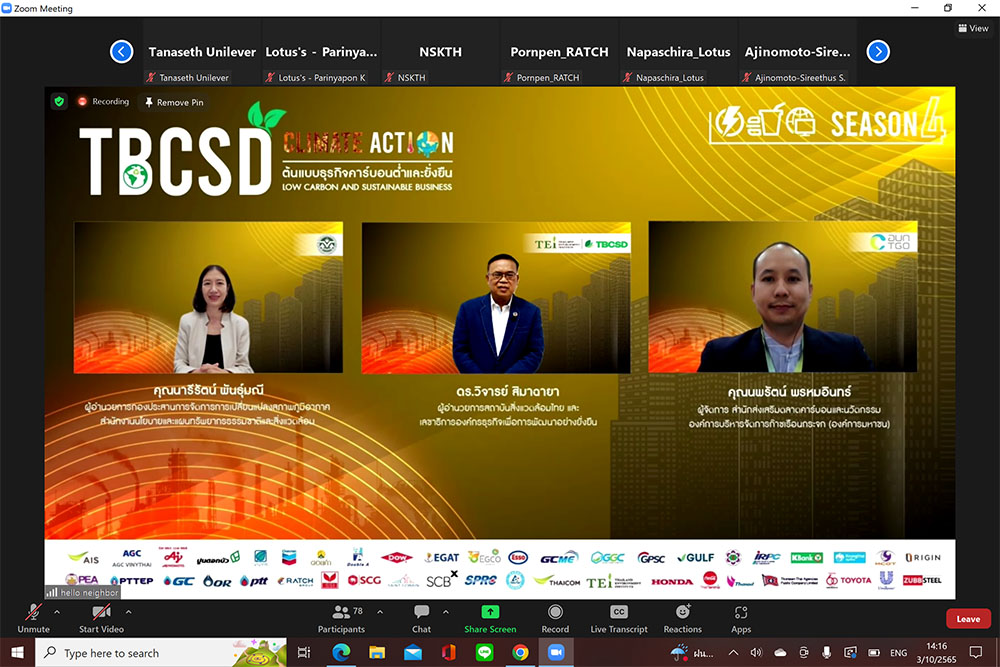Image resolution: width=1000 pixels, height=667 pixels.
Task: Open the weather widget on taskbar
Action: click(692, 652)
